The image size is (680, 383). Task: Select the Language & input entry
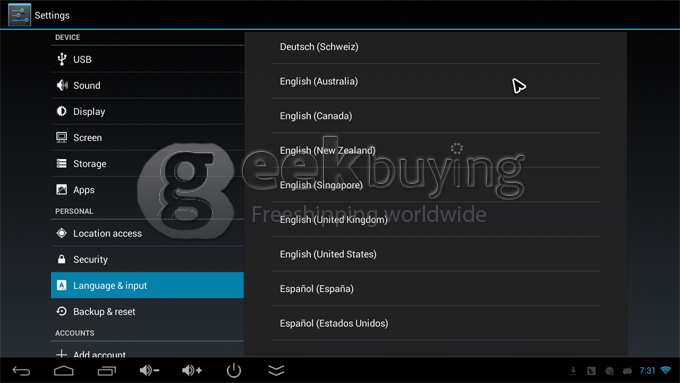coord(147,285)
